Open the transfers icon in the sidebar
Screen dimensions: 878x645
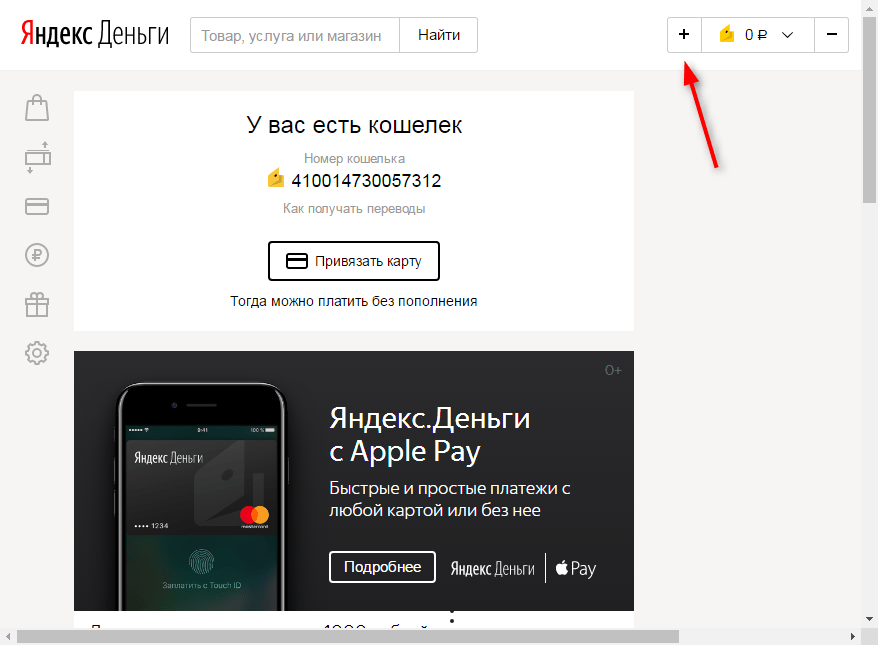[37, 157]
